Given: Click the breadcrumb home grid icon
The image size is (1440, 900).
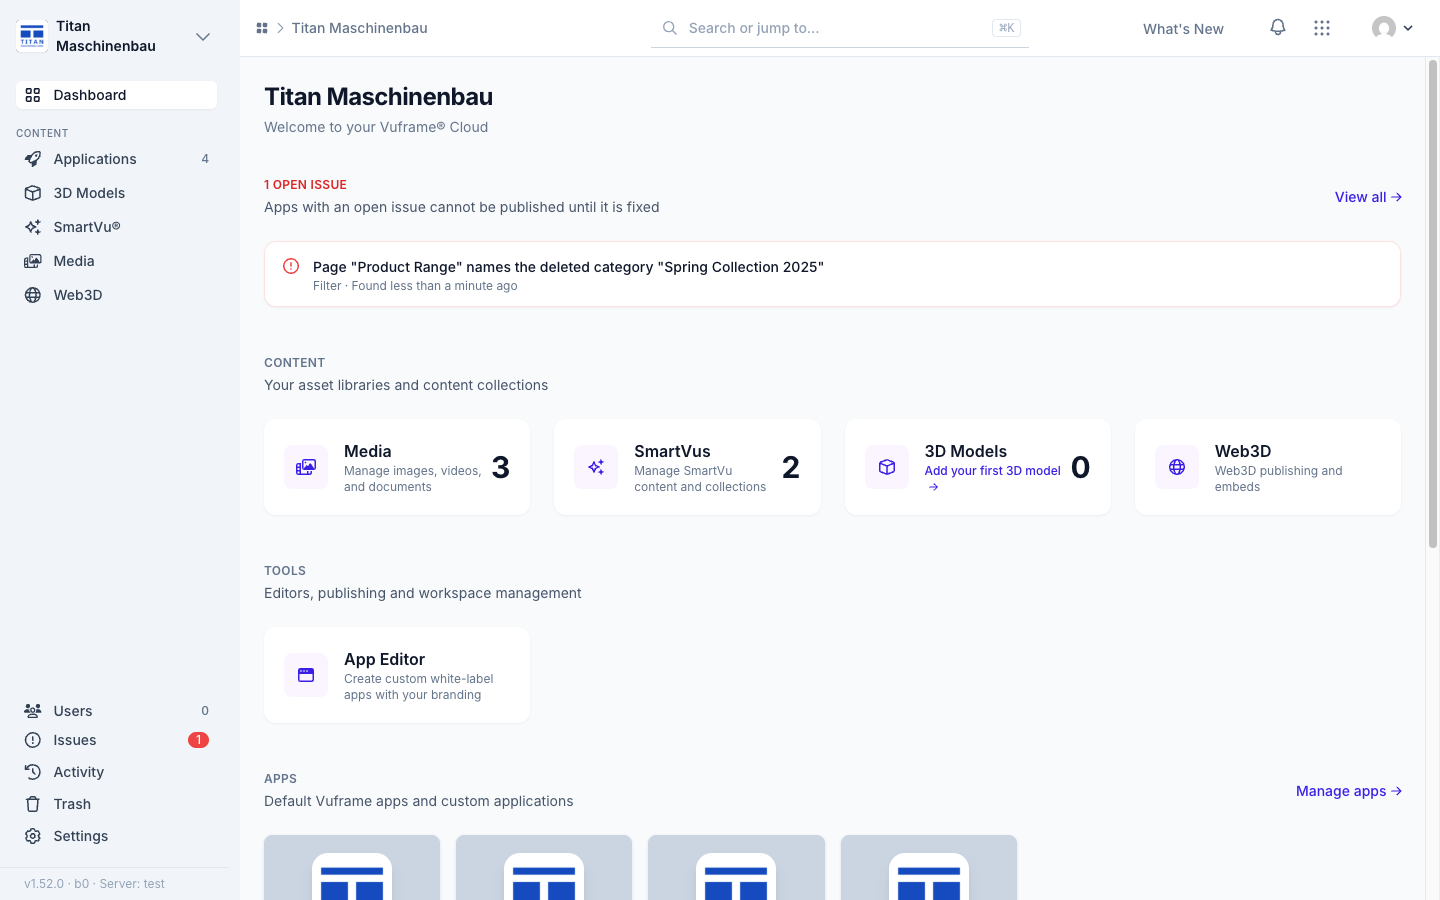Looking at the screenshot, I should 262,28.
